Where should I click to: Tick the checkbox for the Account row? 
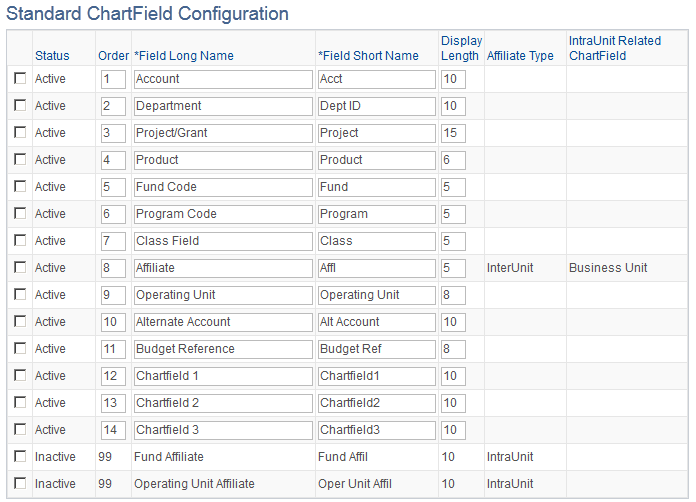click(20, 79)
